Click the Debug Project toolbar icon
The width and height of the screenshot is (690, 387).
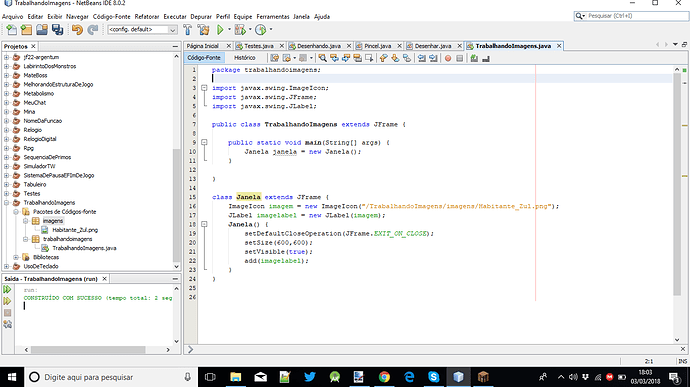240,29
